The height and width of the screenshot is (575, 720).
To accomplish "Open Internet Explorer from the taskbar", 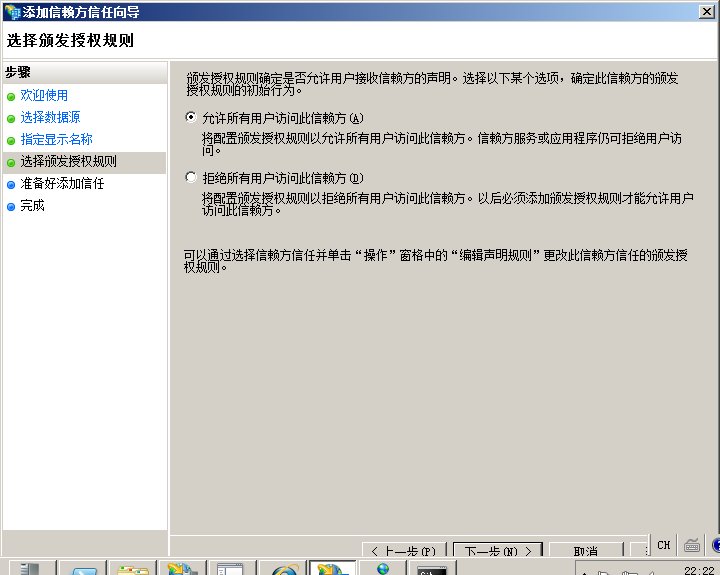I will coord(285,569).
